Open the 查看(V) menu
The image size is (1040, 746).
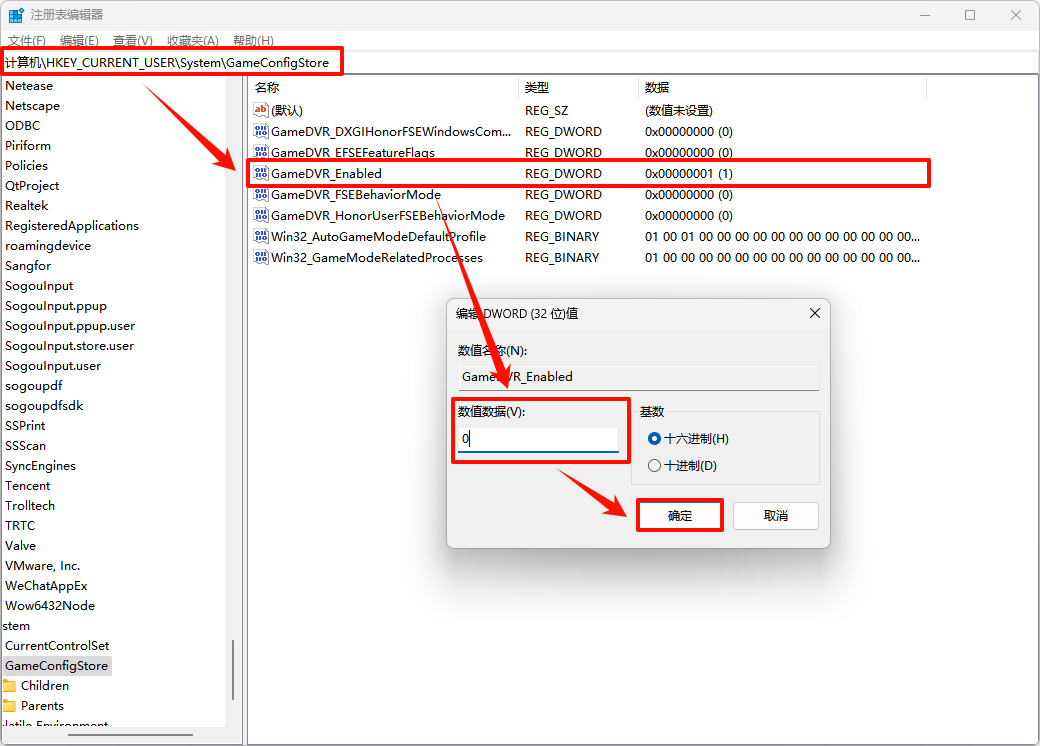click(x=133, y=40)
